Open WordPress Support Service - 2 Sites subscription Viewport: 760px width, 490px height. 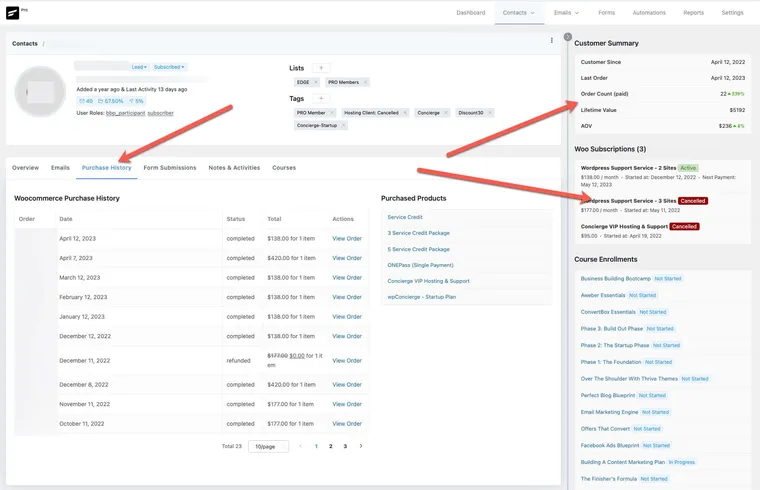pyautogui.click(x=628, y=168)
